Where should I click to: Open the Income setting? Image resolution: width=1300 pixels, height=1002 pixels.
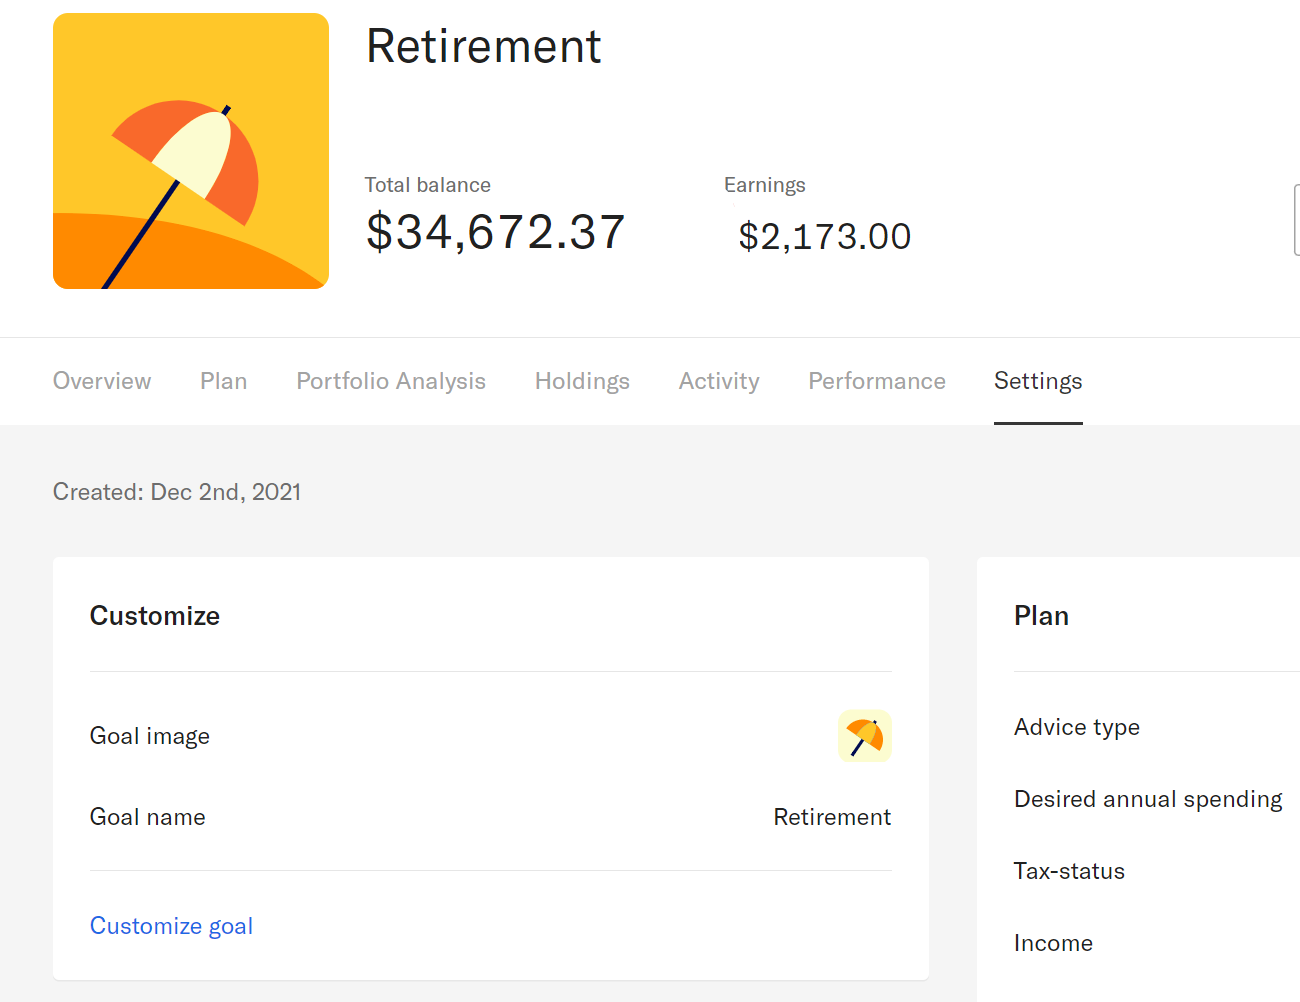pyautogui.click(x=1053, y=942)
